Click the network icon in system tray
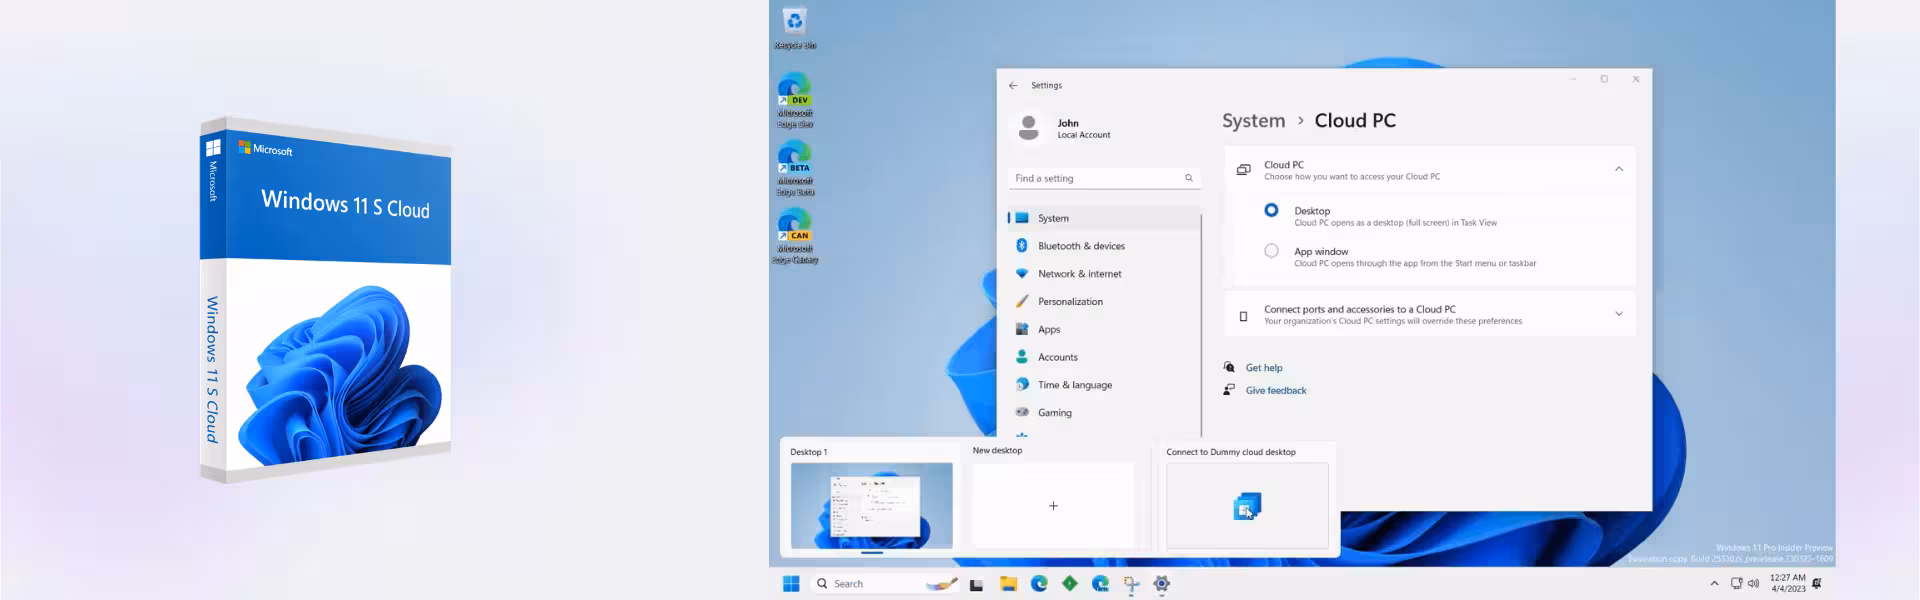 (1737, 584)
